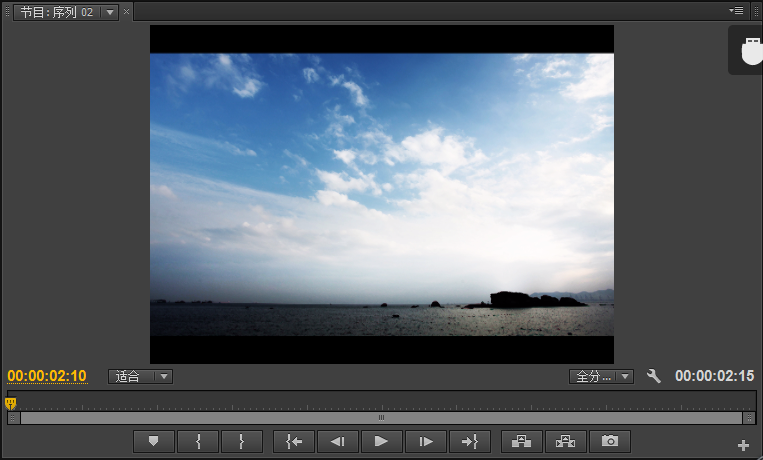The height and width of the screenshot is (460, 763).
Task: Step back one frame
Action: [x=338, y=442]
